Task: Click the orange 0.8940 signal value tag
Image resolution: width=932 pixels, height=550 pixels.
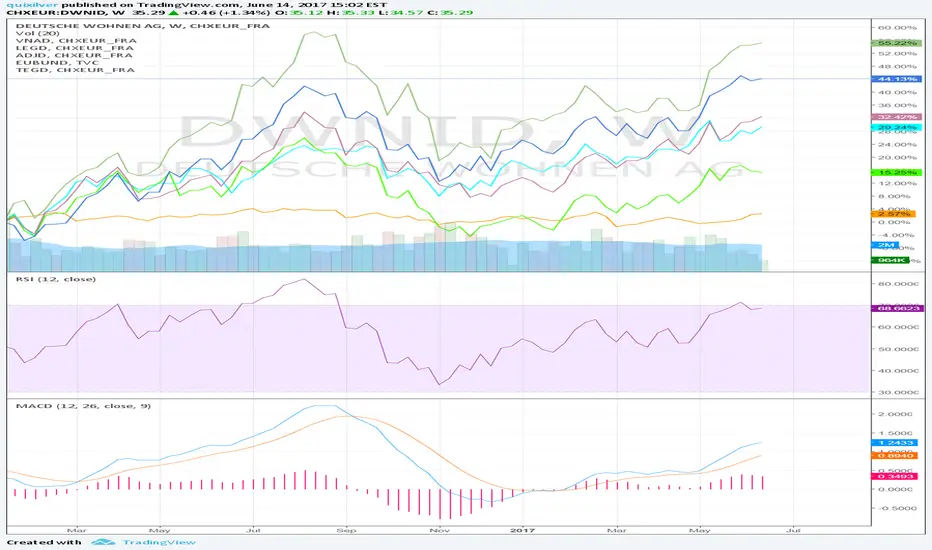Action: (x=894, y=455)
